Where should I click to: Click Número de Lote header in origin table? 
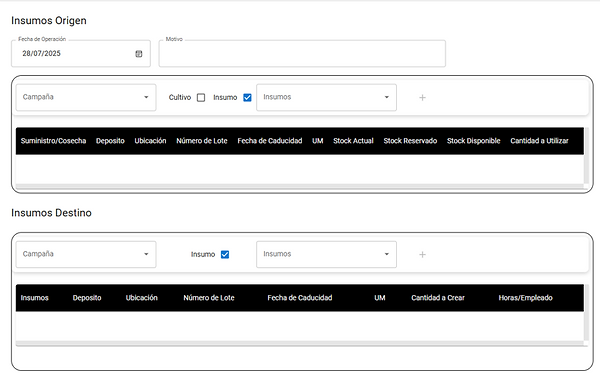click(x=202, y=141)
